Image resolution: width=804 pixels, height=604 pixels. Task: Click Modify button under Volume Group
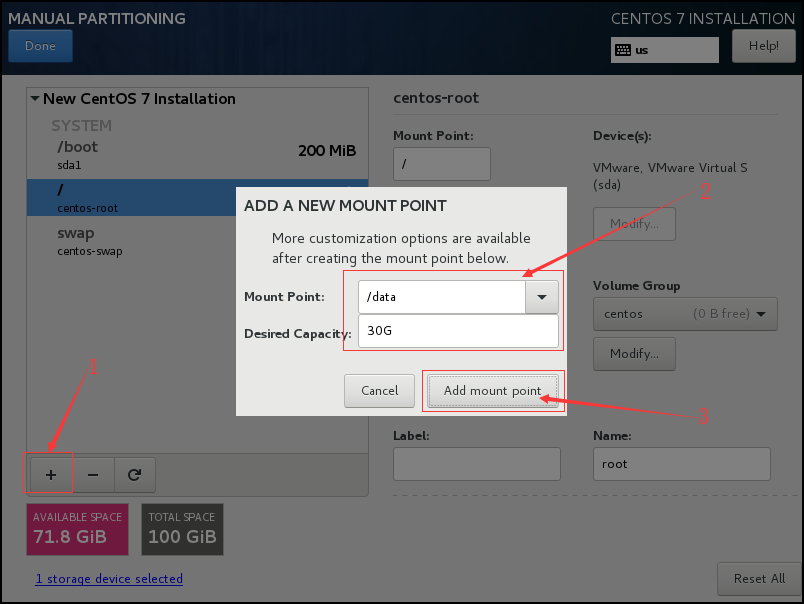[634, 354]
